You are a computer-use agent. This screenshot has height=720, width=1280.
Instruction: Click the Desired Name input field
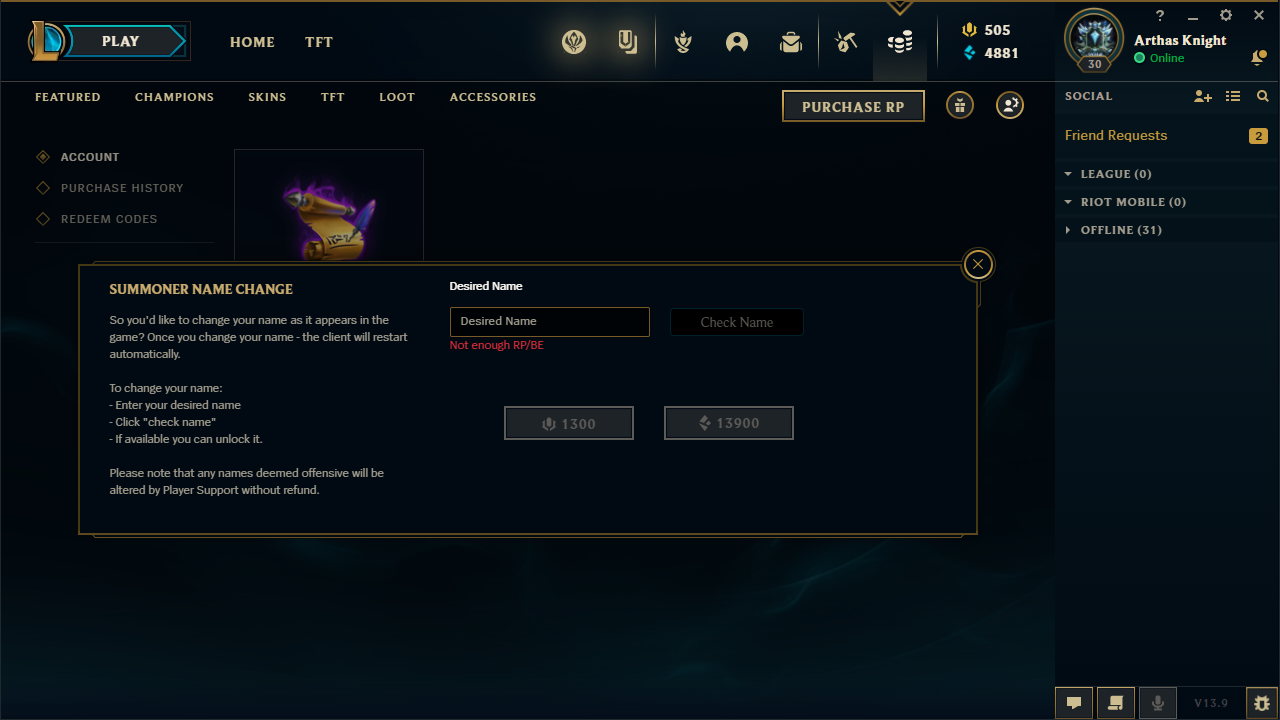tap(550, 322)
